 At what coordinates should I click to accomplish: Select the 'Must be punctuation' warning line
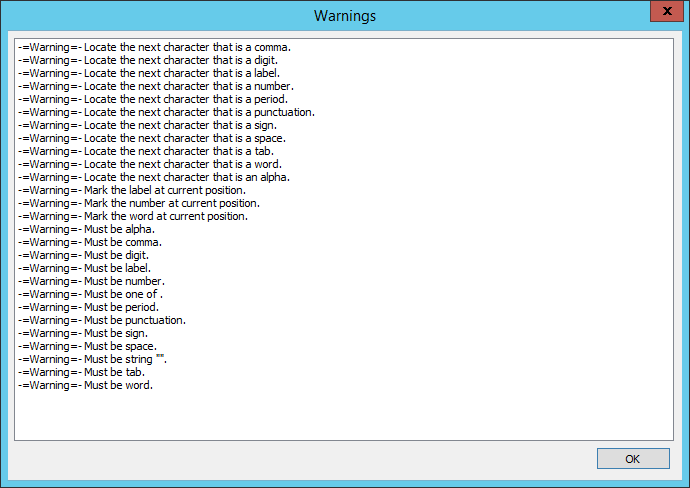101,320
